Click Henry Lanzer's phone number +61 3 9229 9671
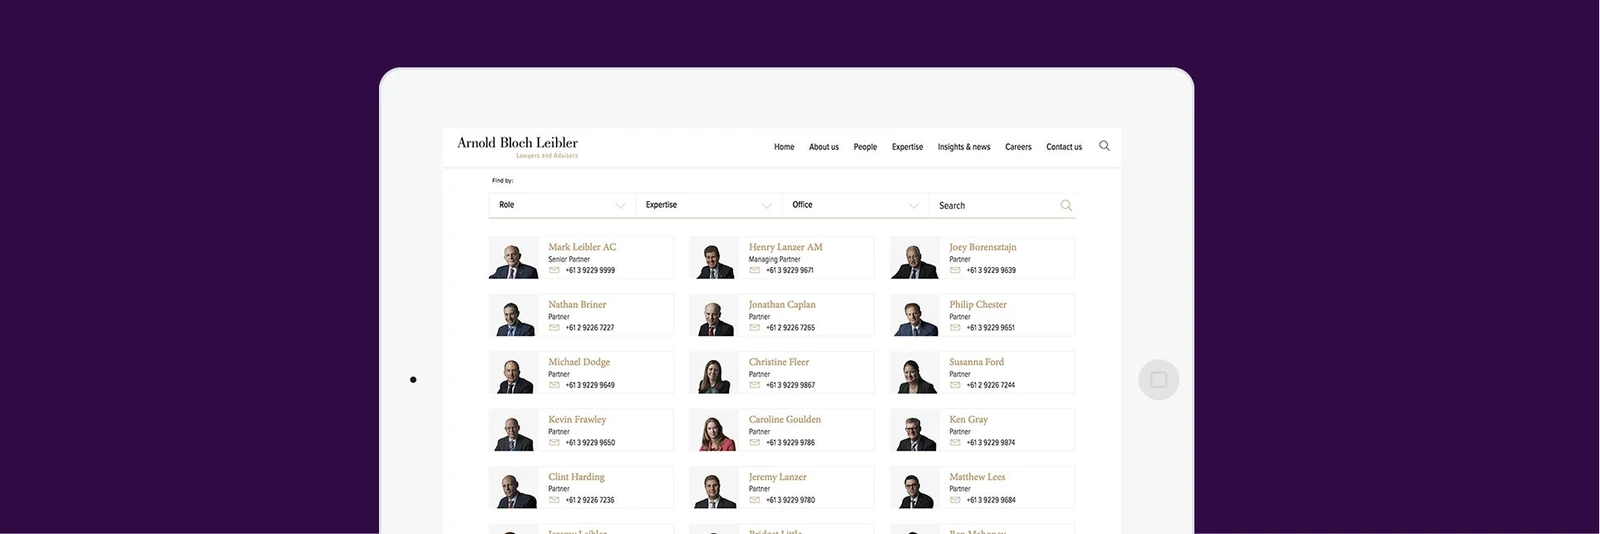The width and height of the screenshot is (1600, 534). (790, 270)
